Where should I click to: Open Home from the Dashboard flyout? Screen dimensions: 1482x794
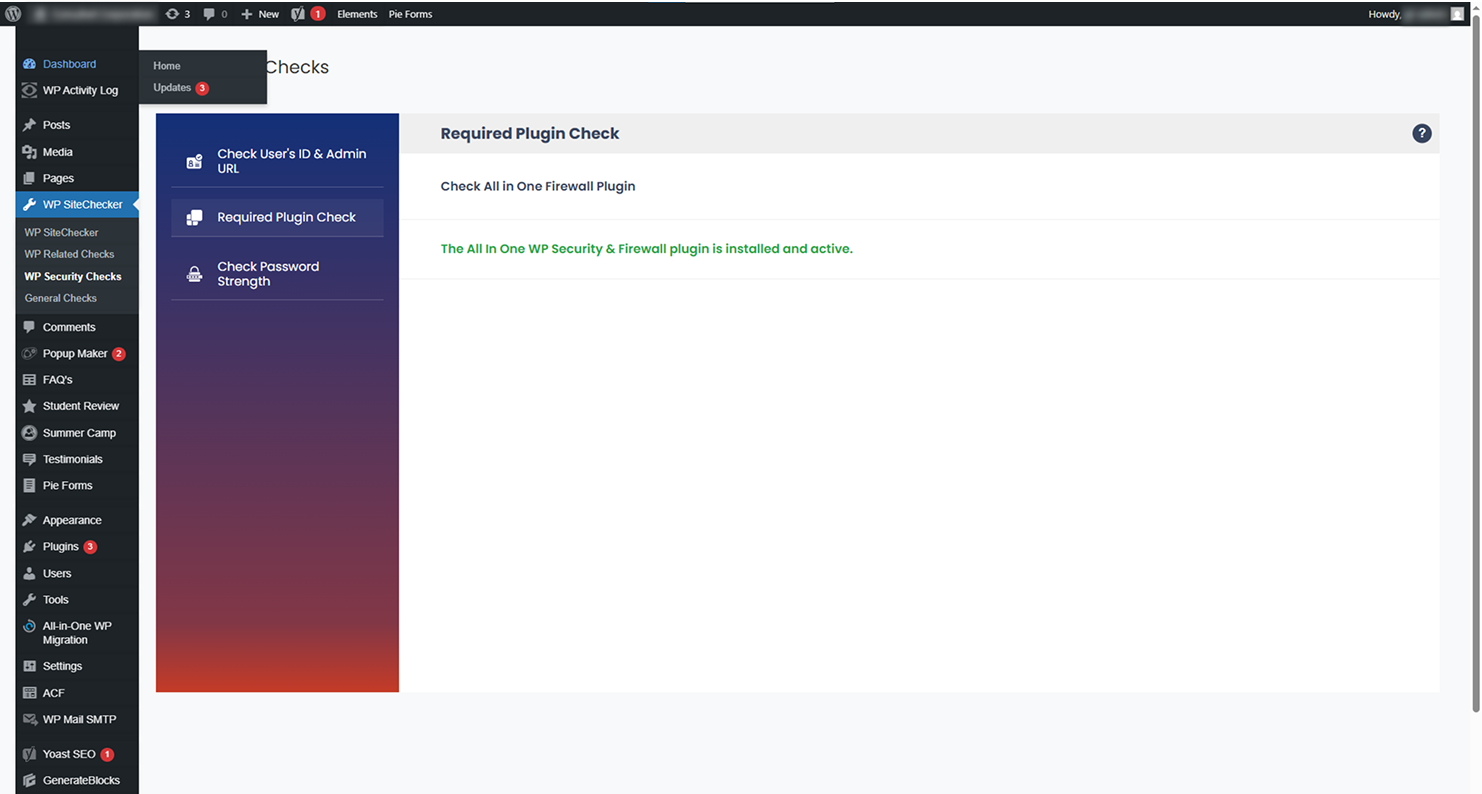coord(167,66)
